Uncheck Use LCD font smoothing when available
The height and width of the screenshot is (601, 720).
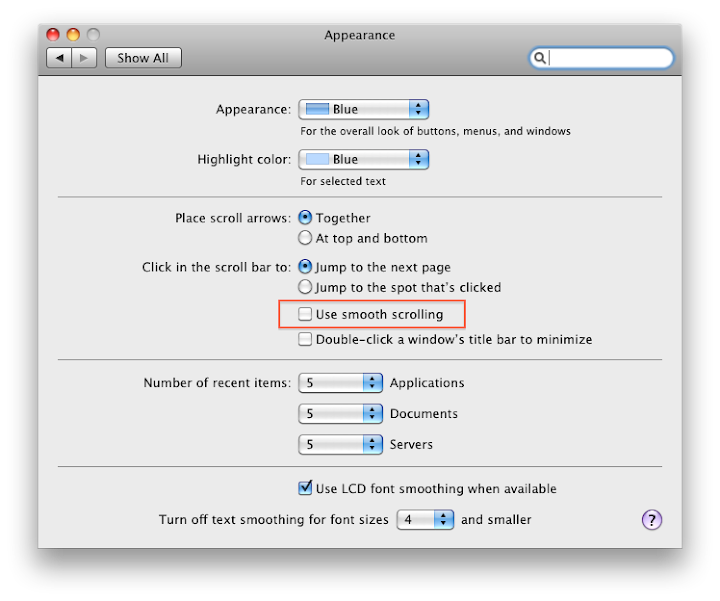[305, 488]
